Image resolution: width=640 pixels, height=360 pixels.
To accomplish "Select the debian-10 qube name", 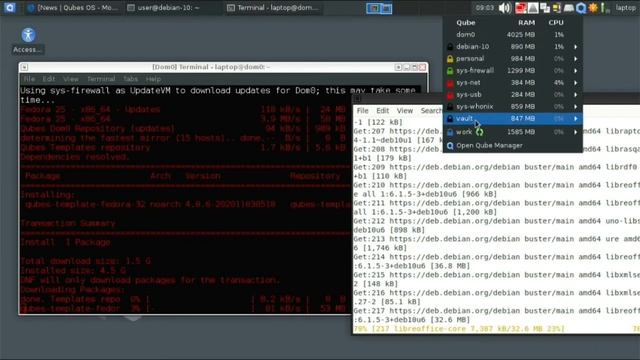I will (x=472, y=47).
